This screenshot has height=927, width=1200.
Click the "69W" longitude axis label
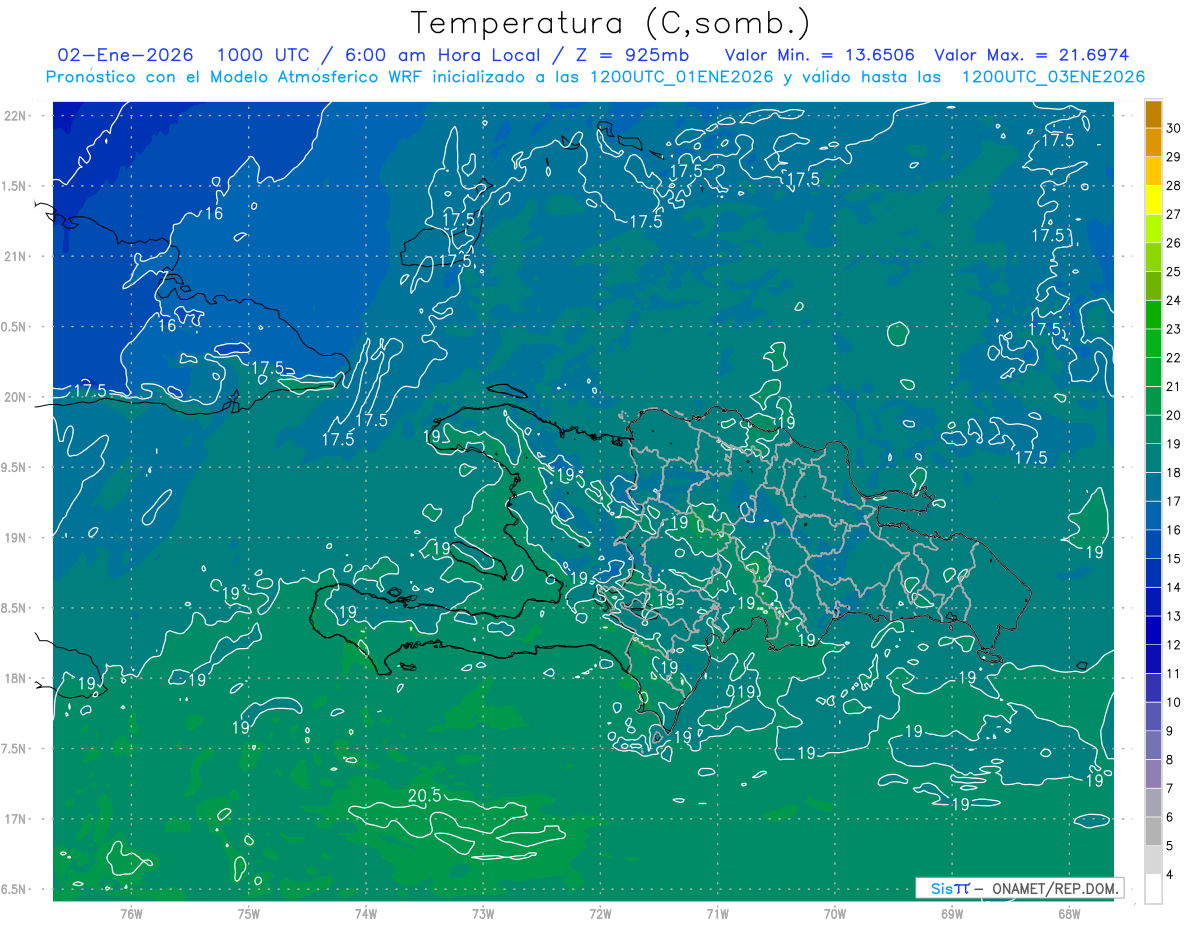[952, 912]
